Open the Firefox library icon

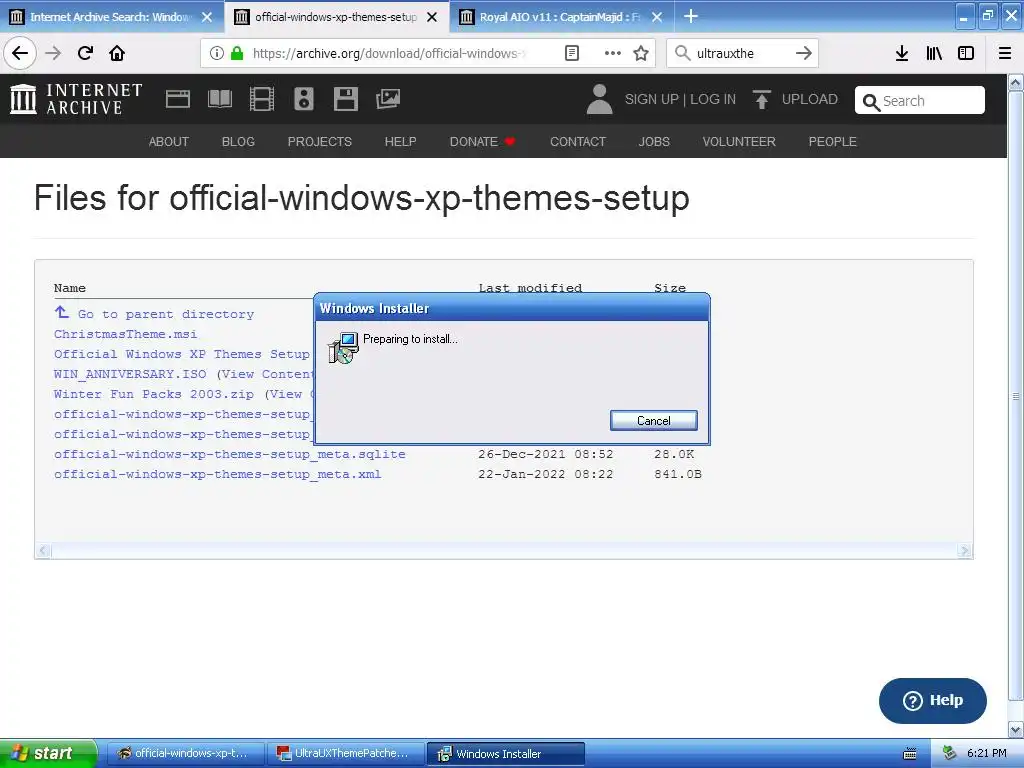[934, 53]
